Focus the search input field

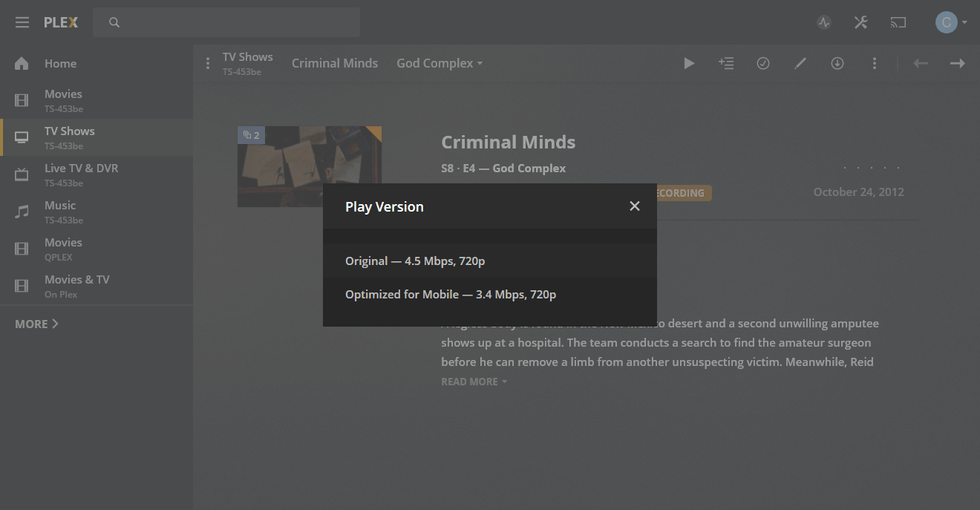point(226,22)
